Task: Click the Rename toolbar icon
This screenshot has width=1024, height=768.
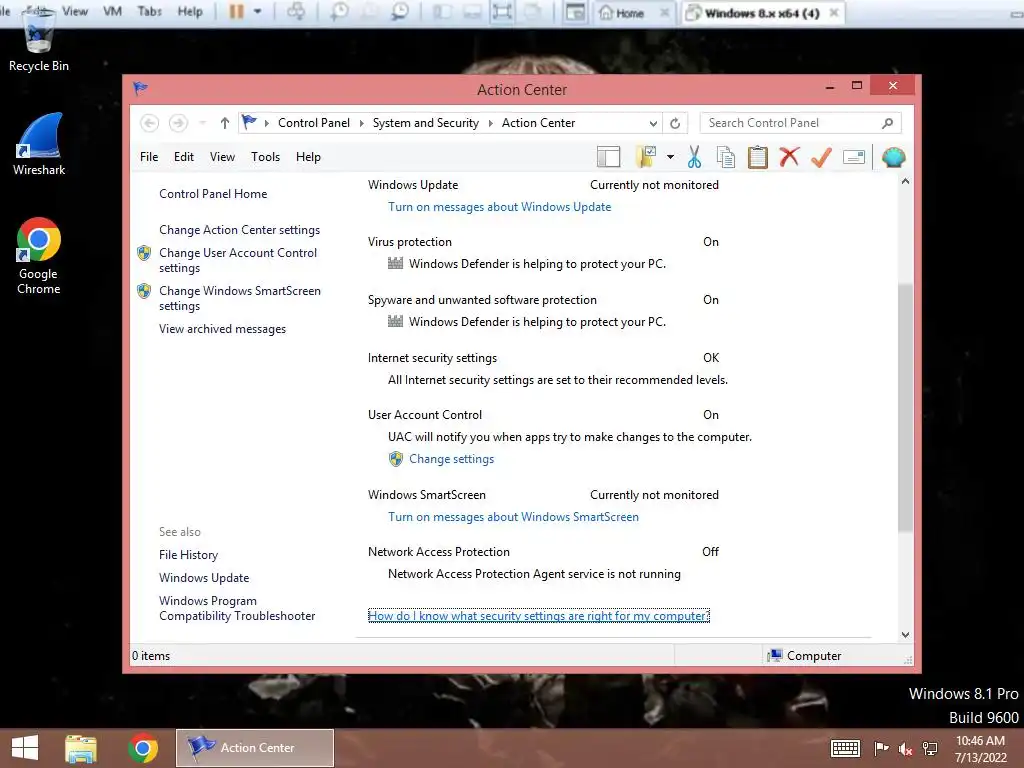Action: (854, 157)
